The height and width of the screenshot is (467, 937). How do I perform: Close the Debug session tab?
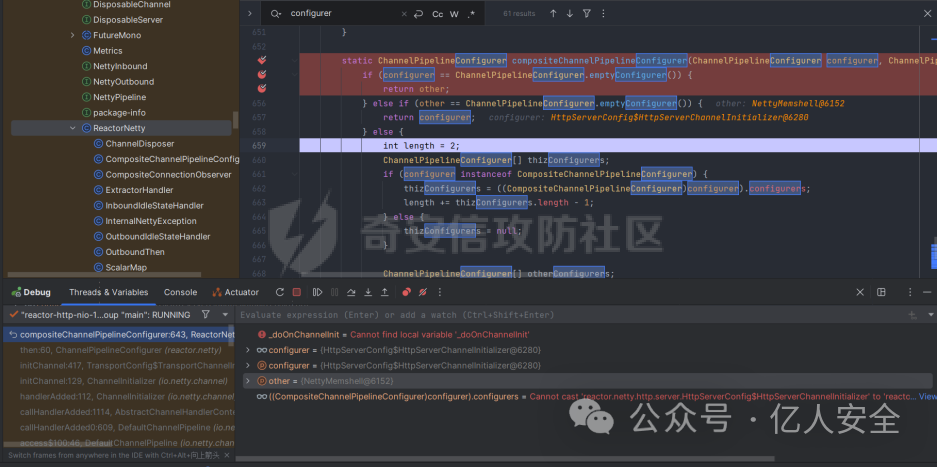(860, 292)
